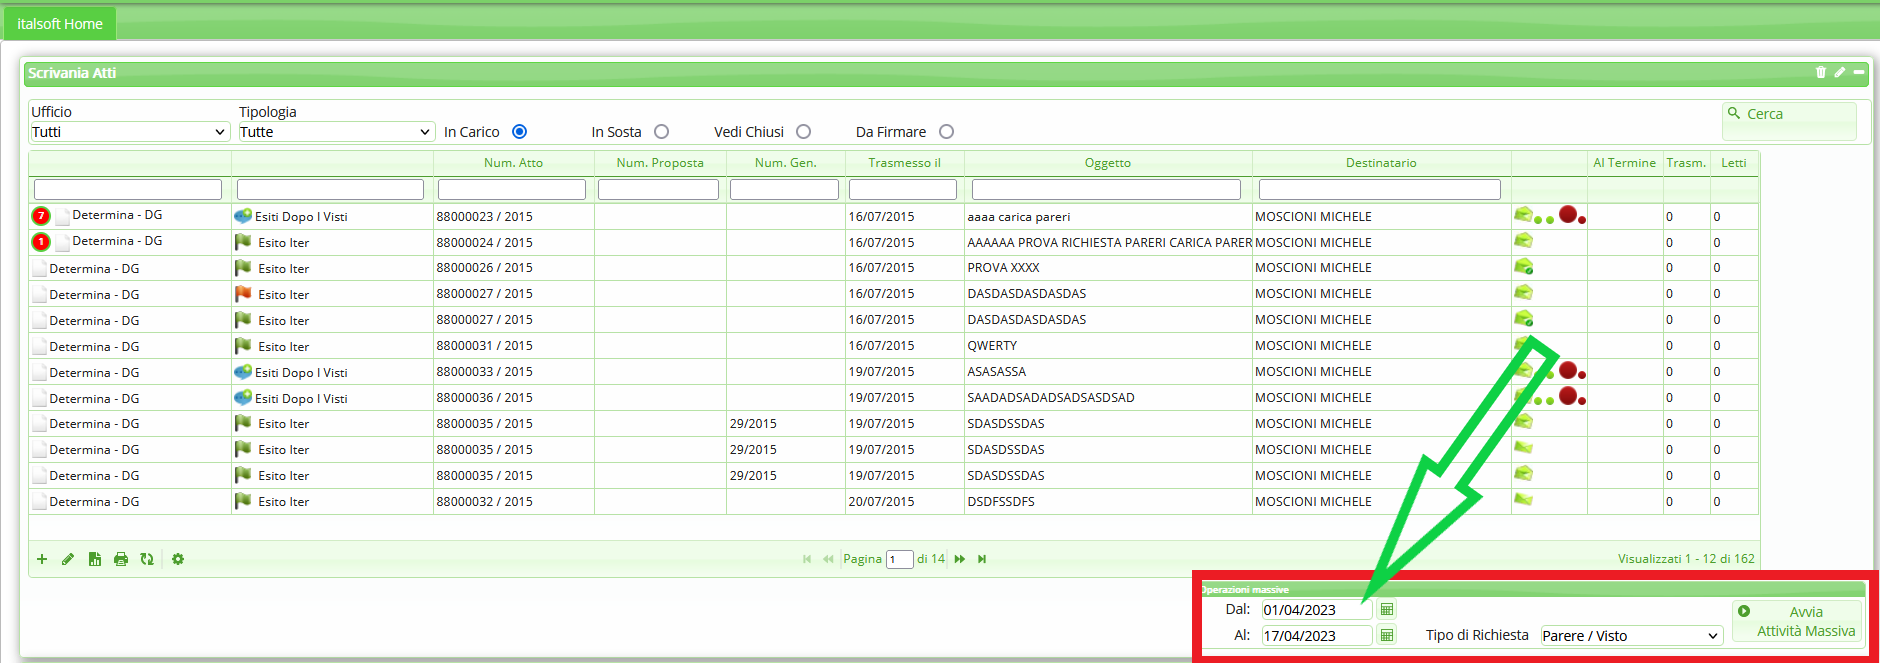Click the pencil edit icon in grid footer
The image size is (1880, 663).
pyautogui.click(x=68, y=559)
